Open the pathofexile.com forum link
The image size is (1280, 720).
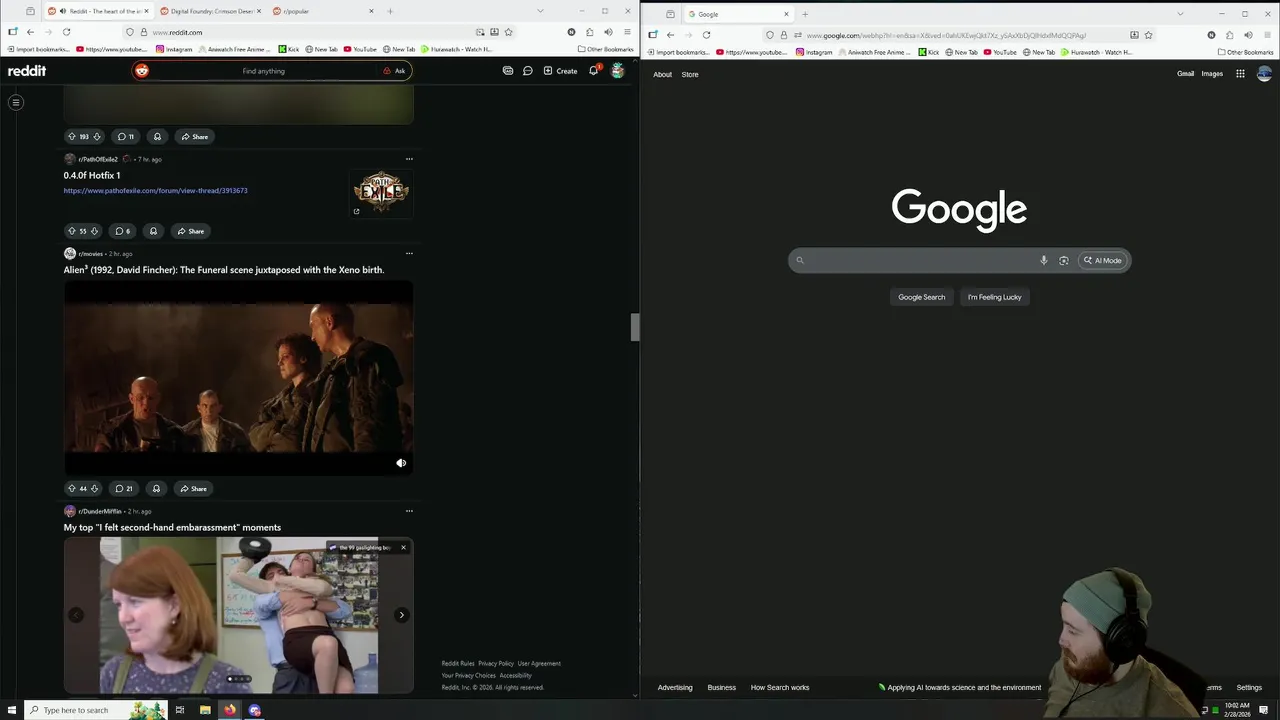point(155,190)
